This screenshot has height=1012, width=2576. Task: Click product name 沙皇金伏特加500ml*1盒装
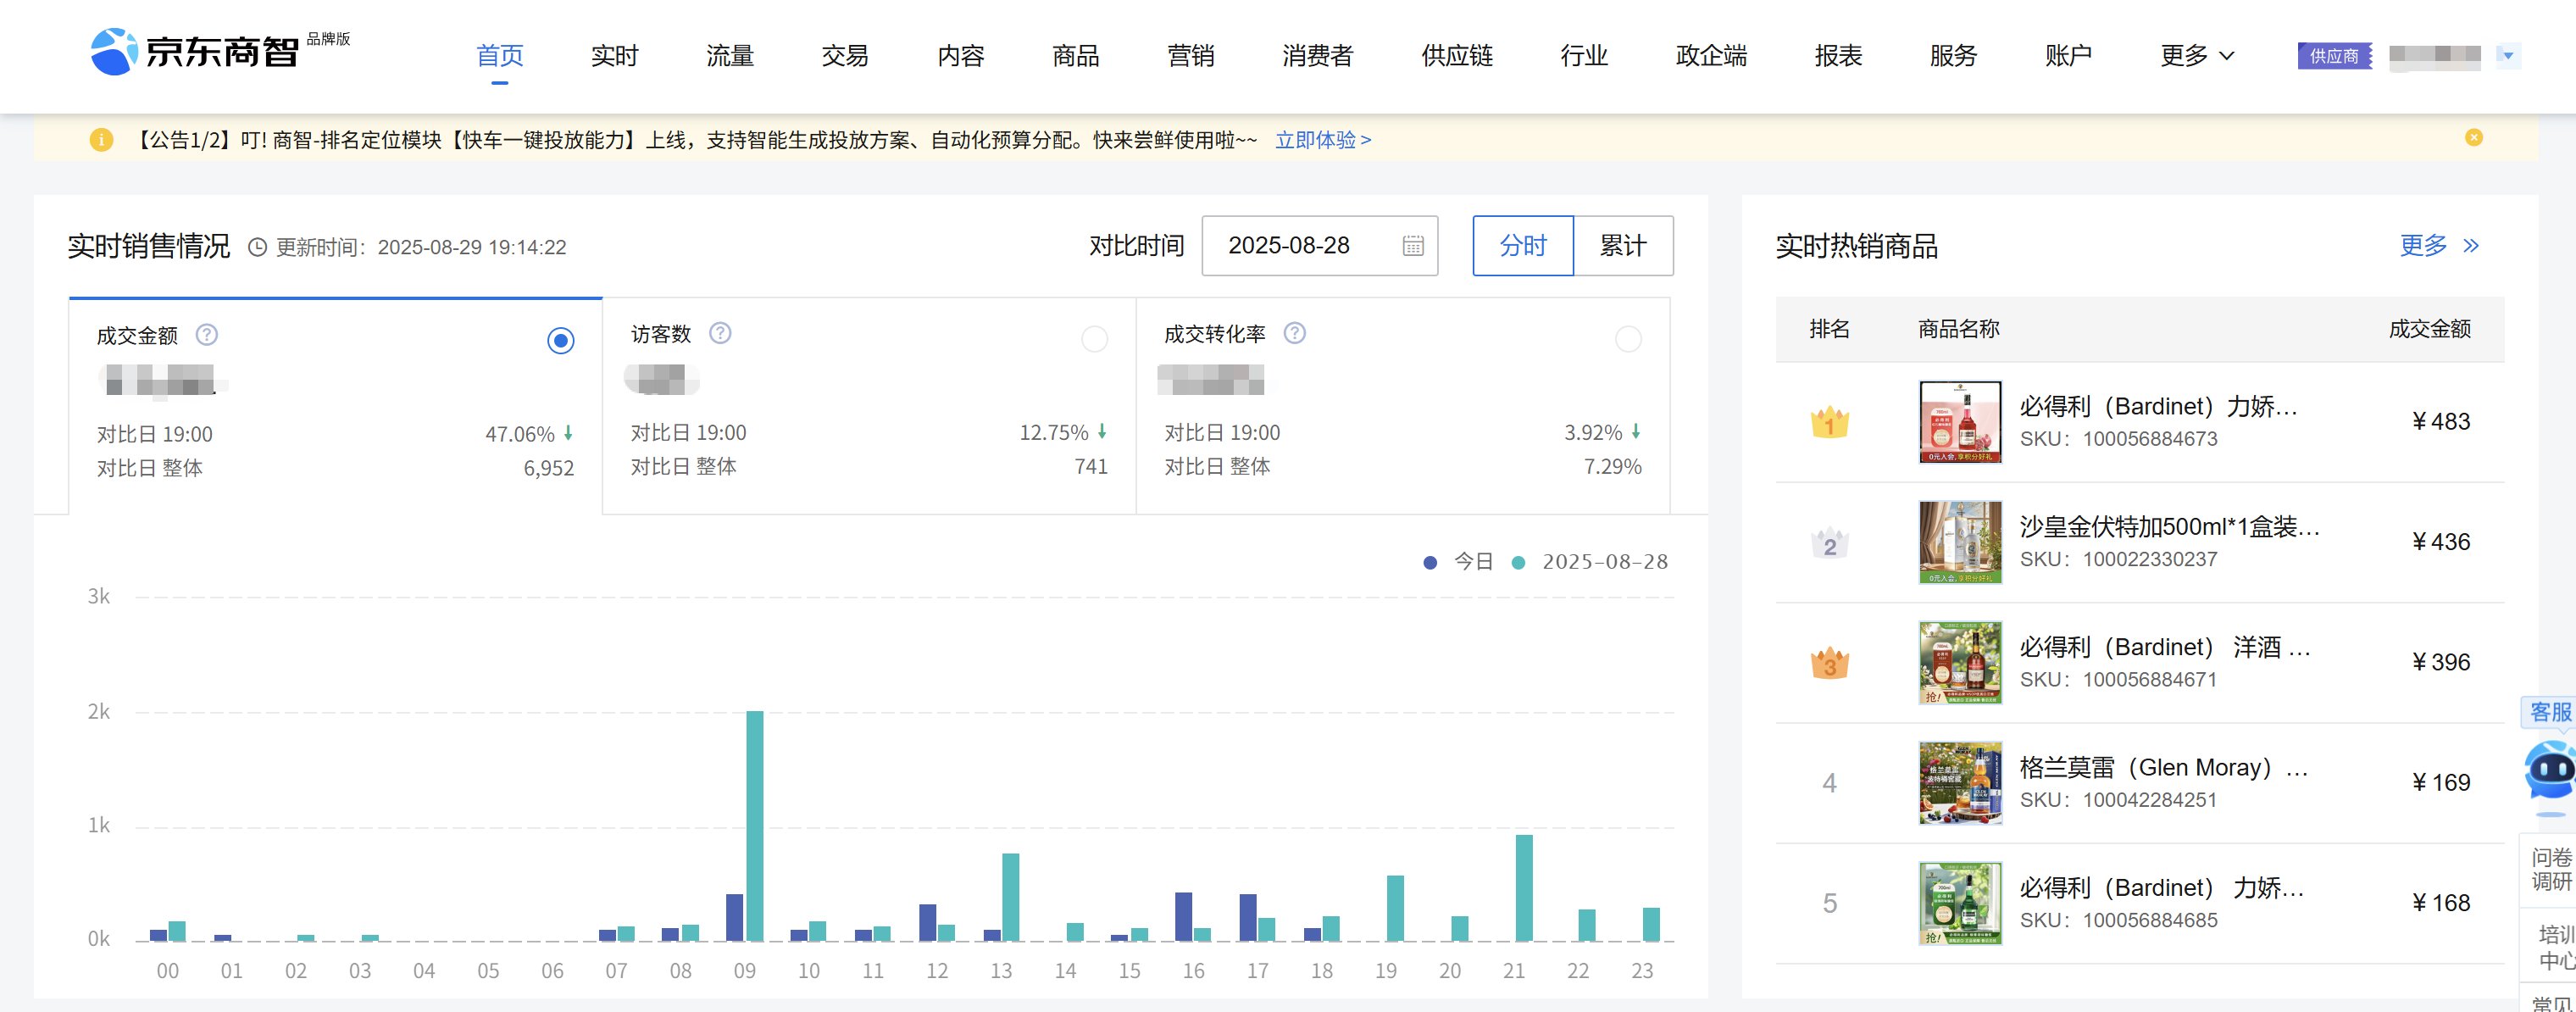(2169, 527)
